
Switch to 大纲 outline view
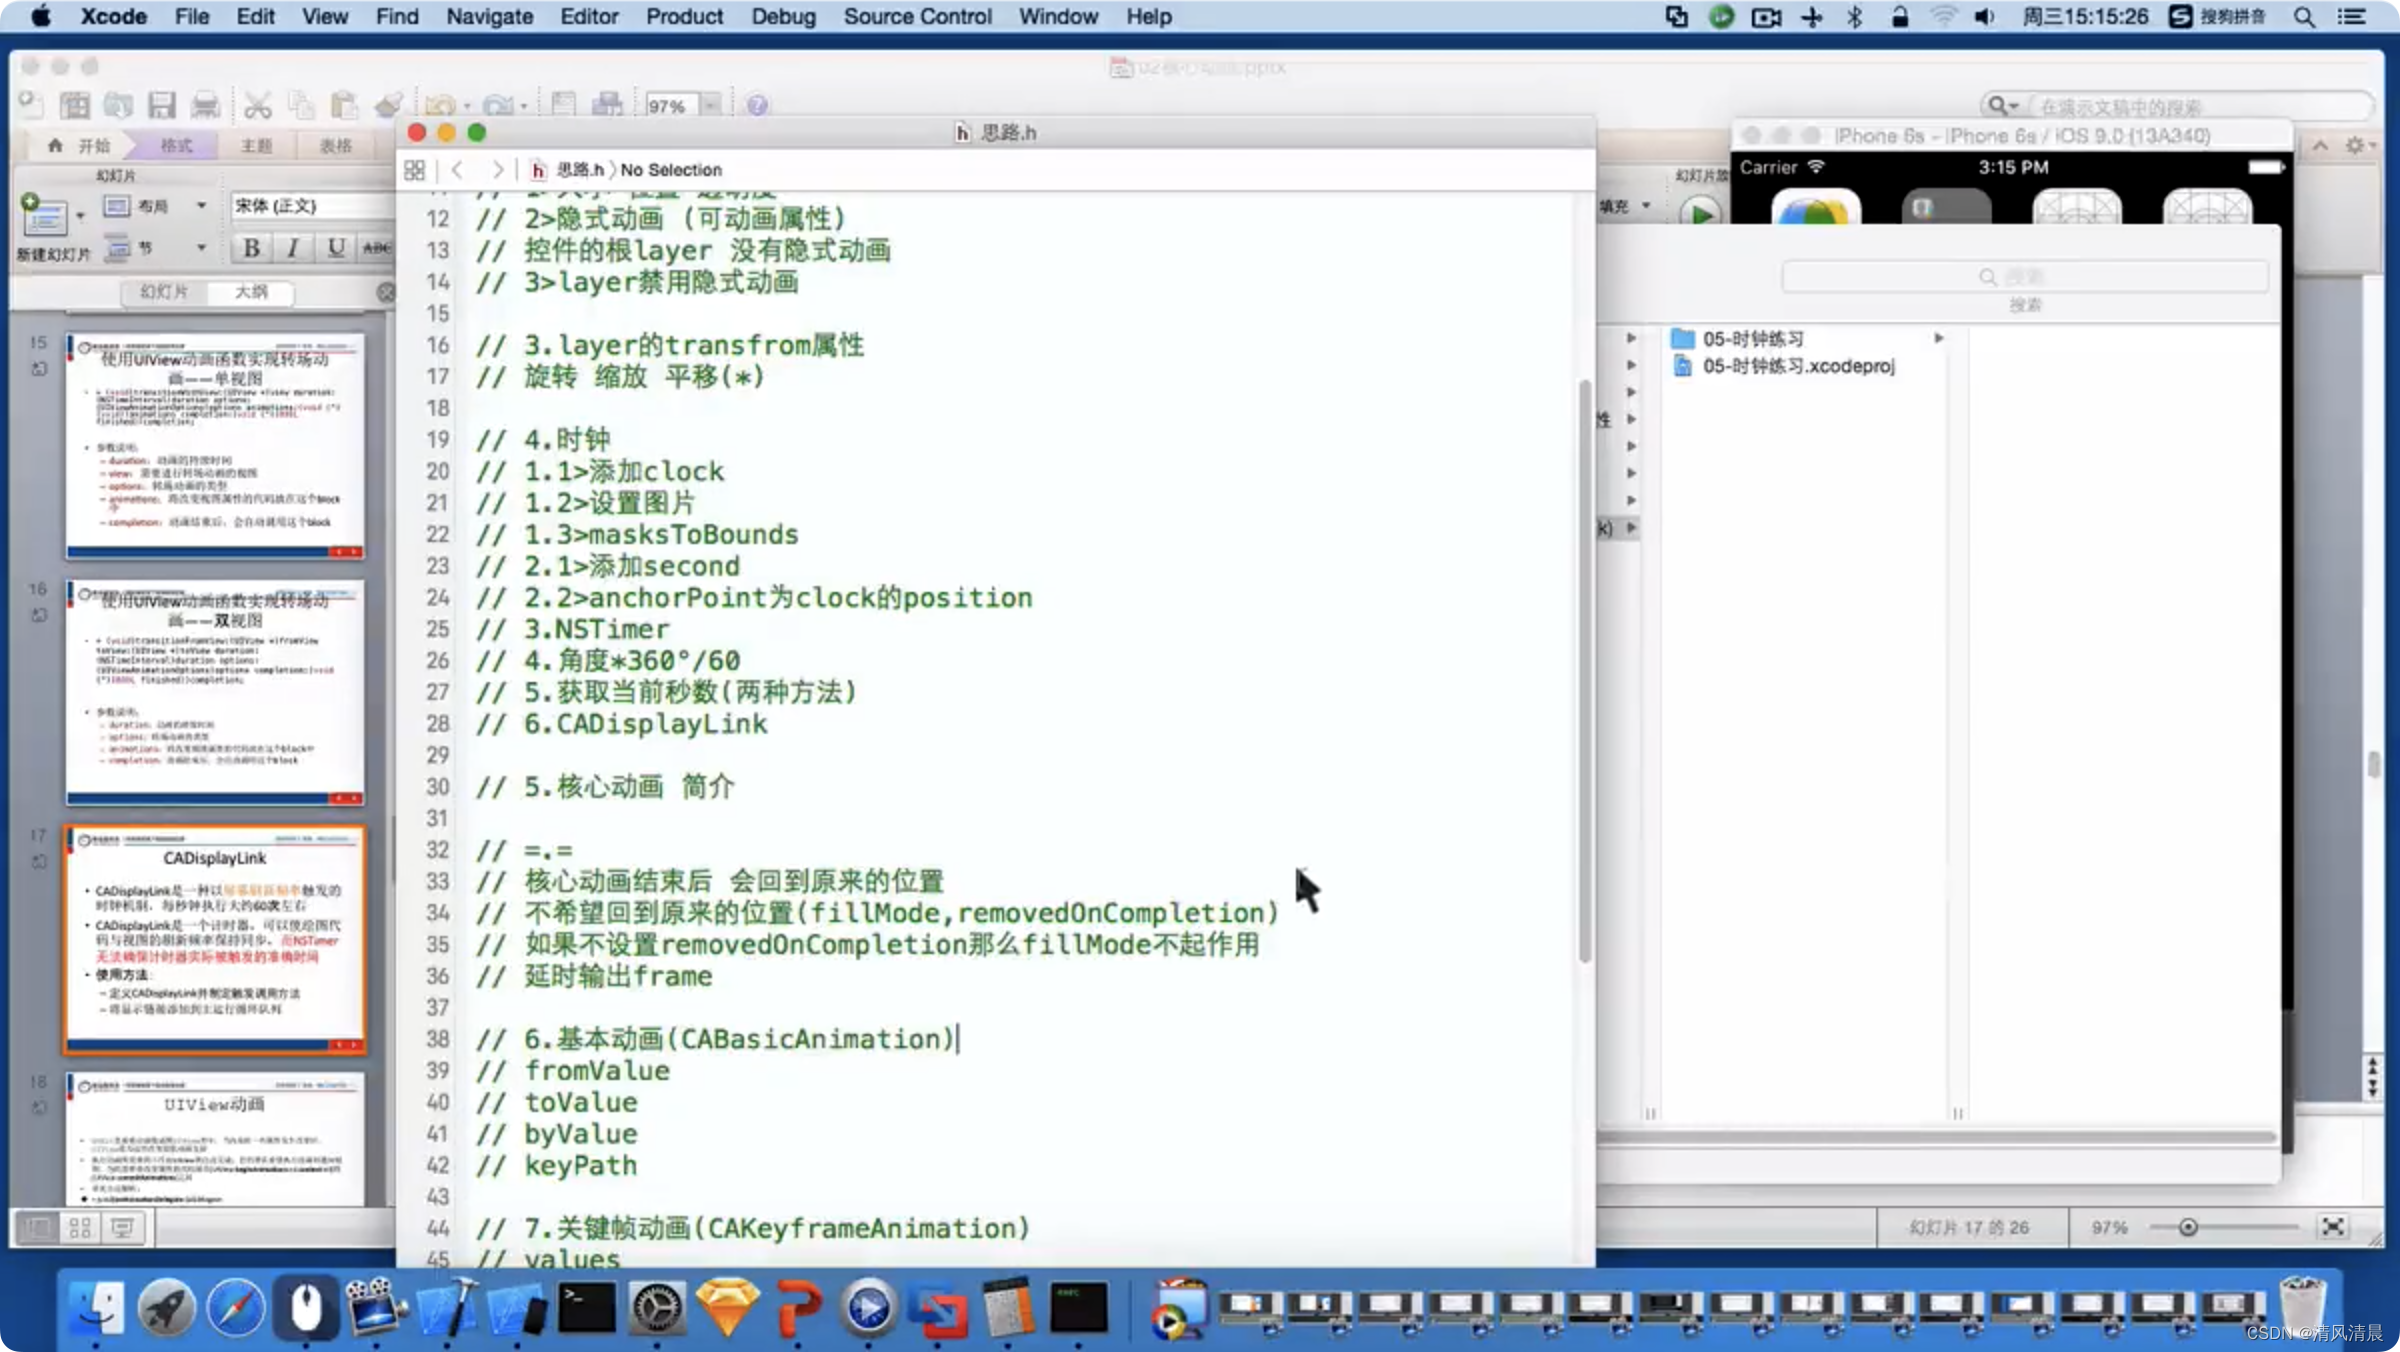pyautogui.click(x=251, y=292)
